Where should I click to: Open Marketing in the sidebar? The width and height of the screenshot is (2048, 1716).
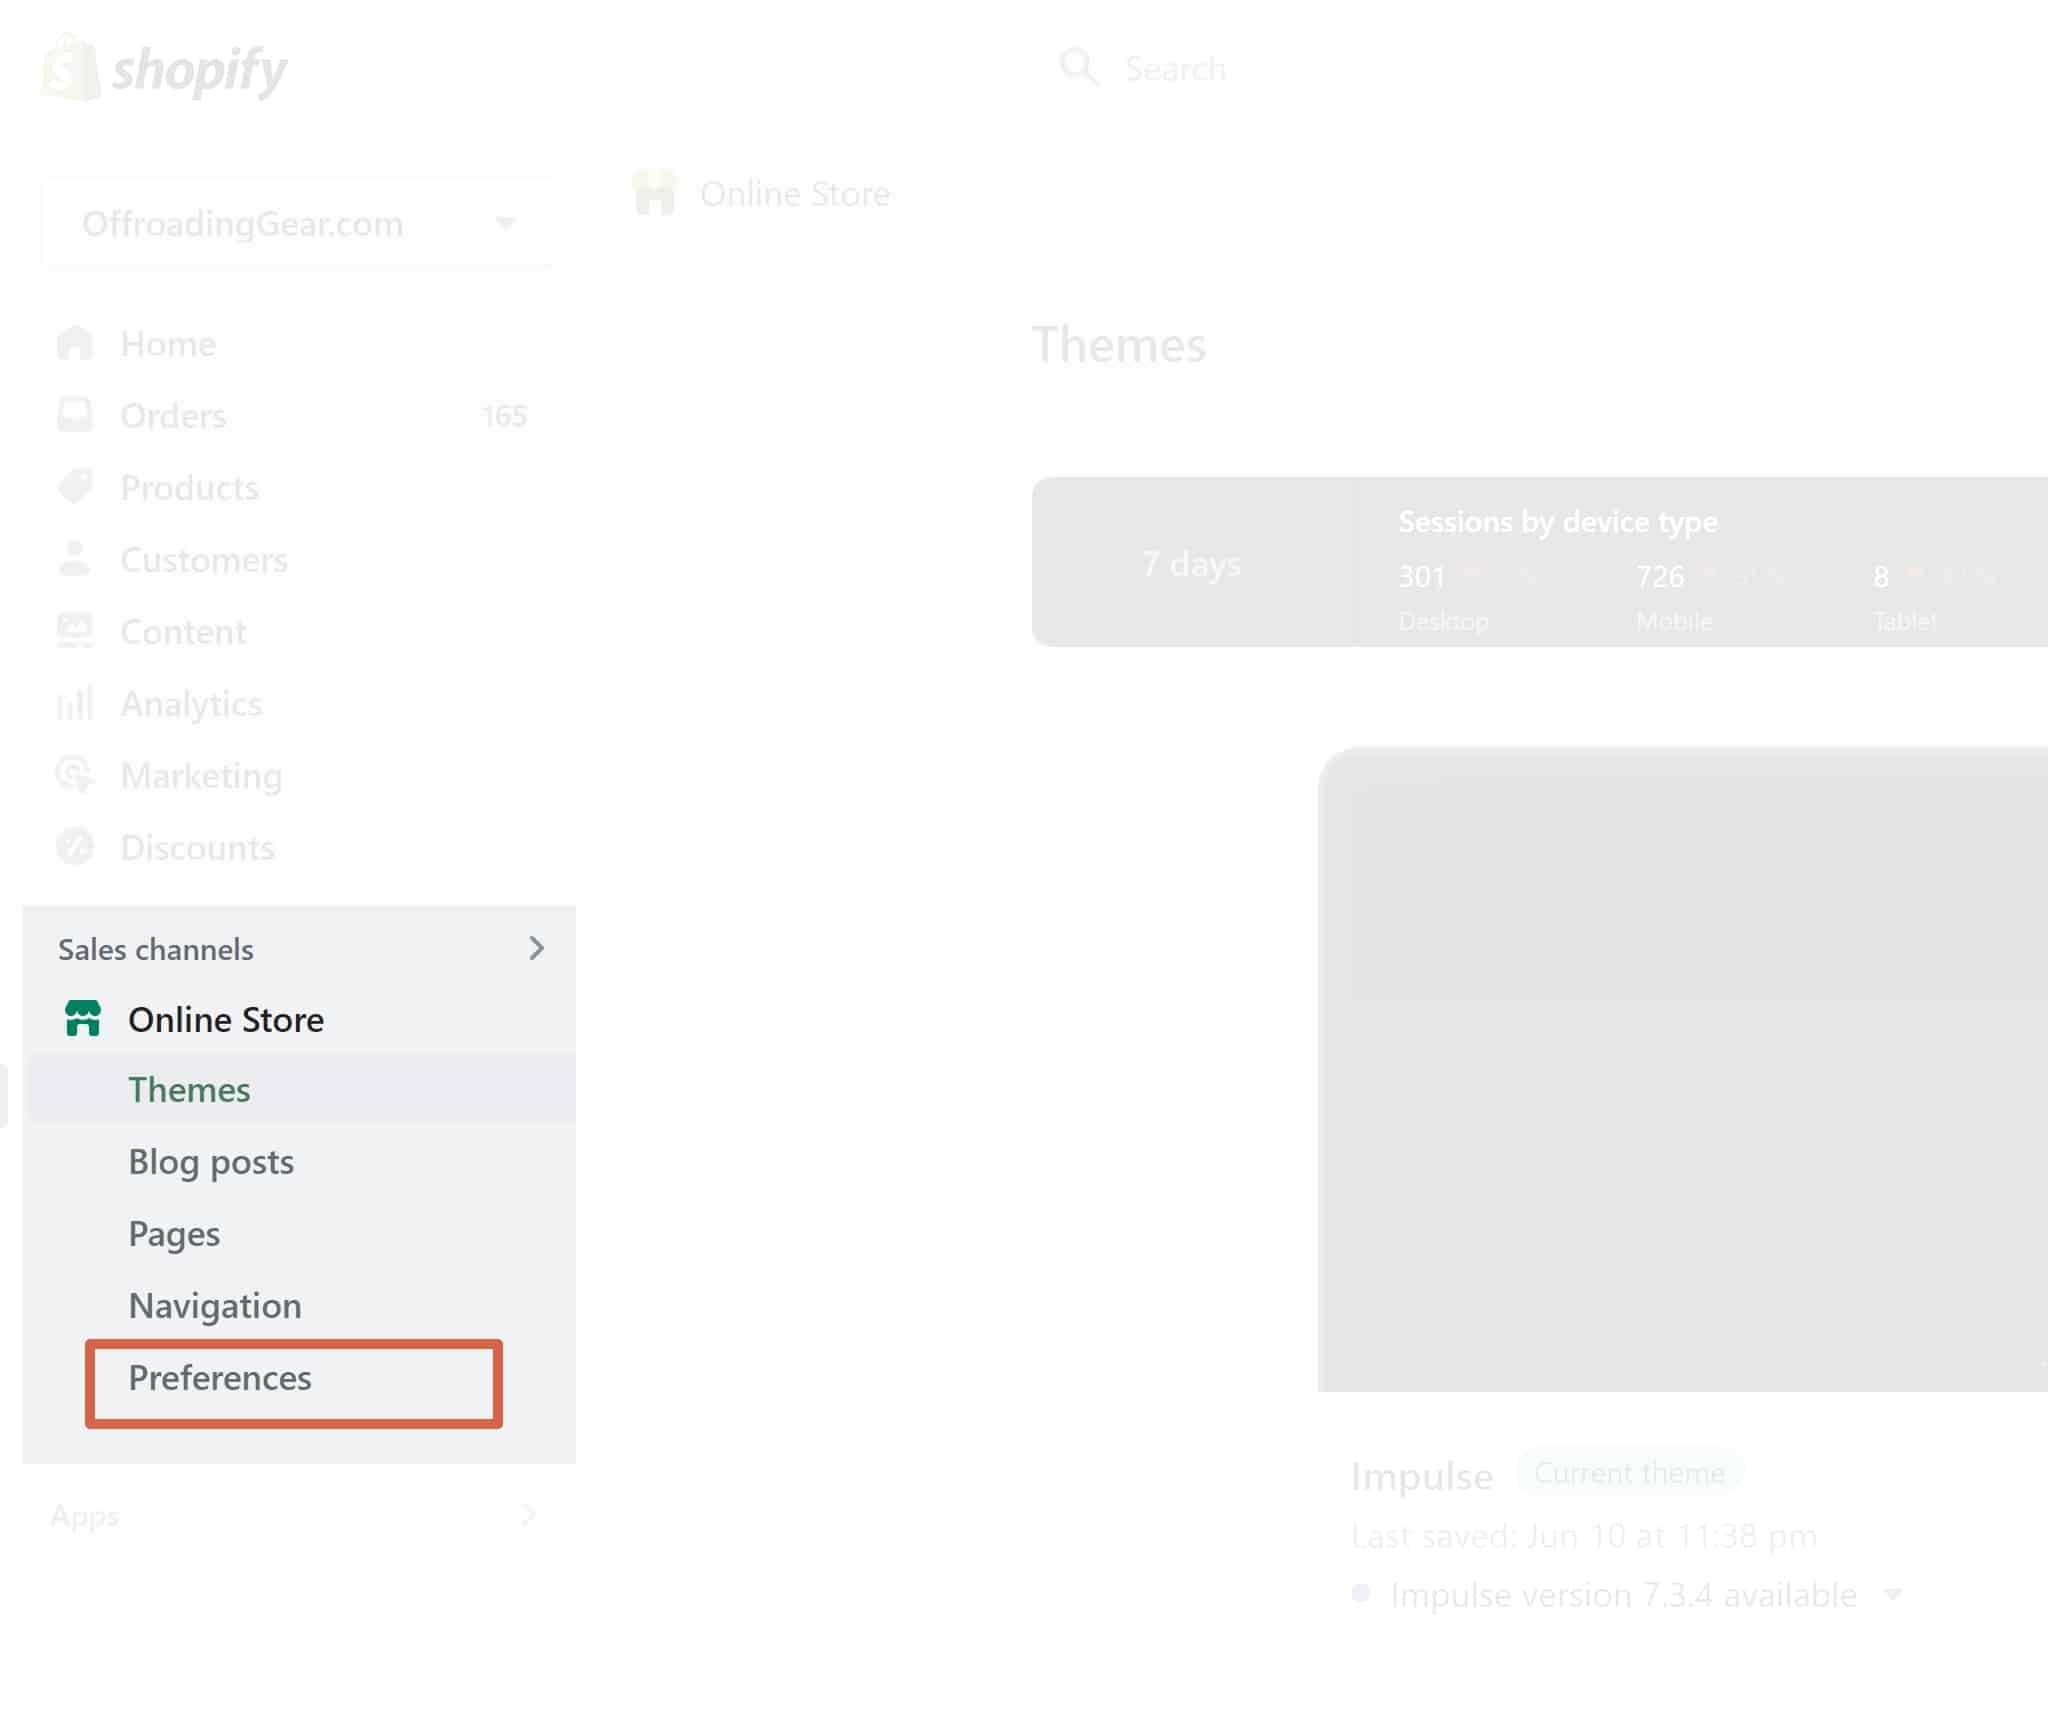coord(201,776)
